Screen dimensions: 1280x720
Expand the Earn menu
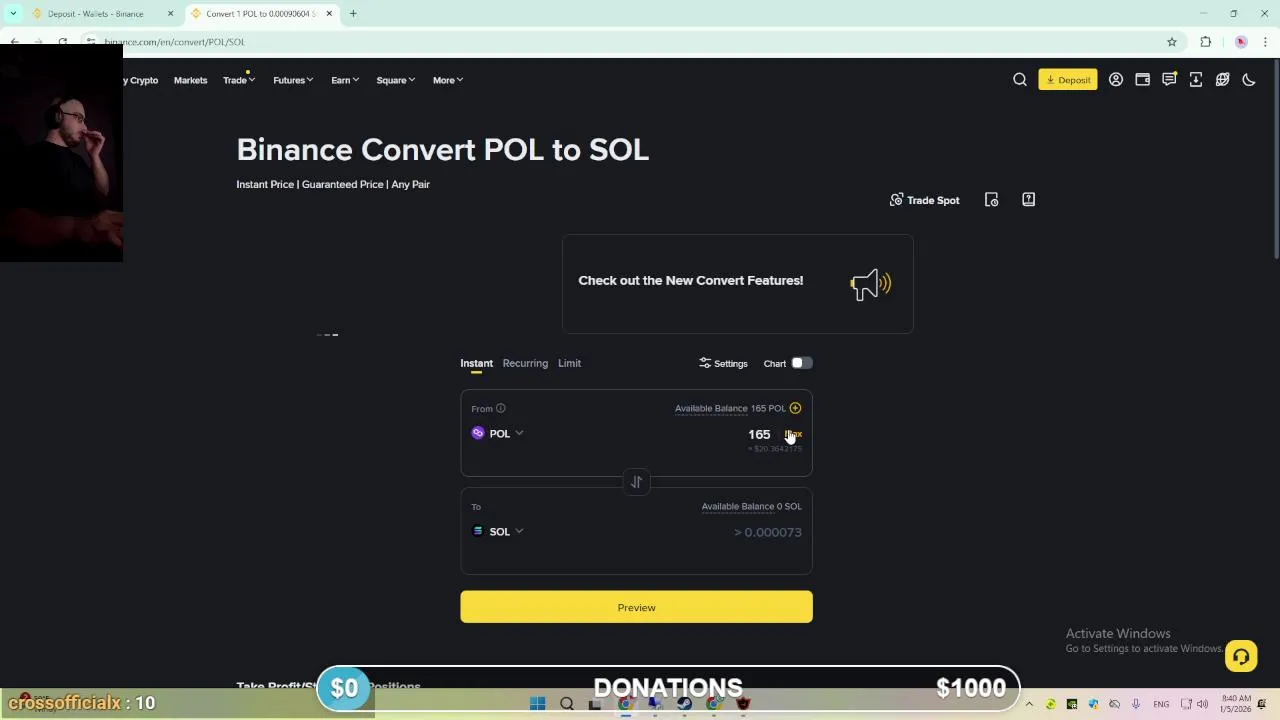click(345, 80)
